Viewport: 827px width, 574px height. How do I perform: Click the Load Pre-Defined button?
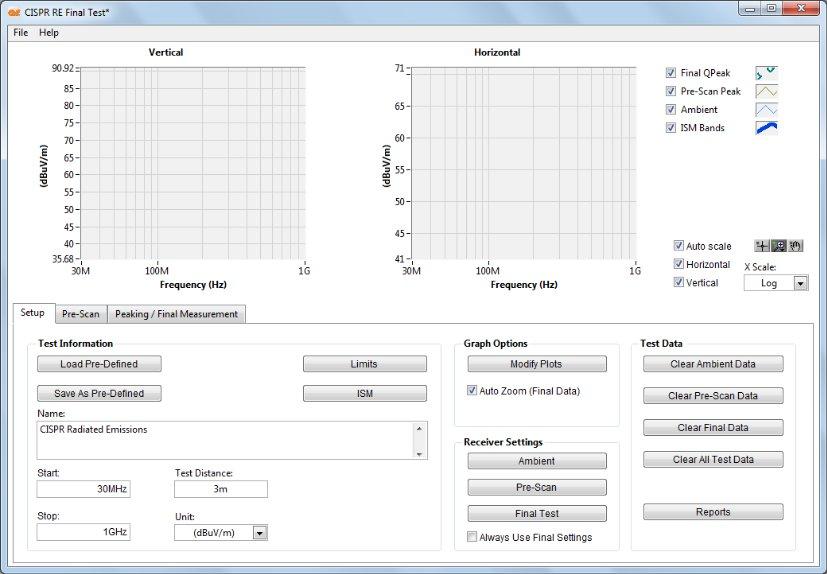click(x=99, y=364)
